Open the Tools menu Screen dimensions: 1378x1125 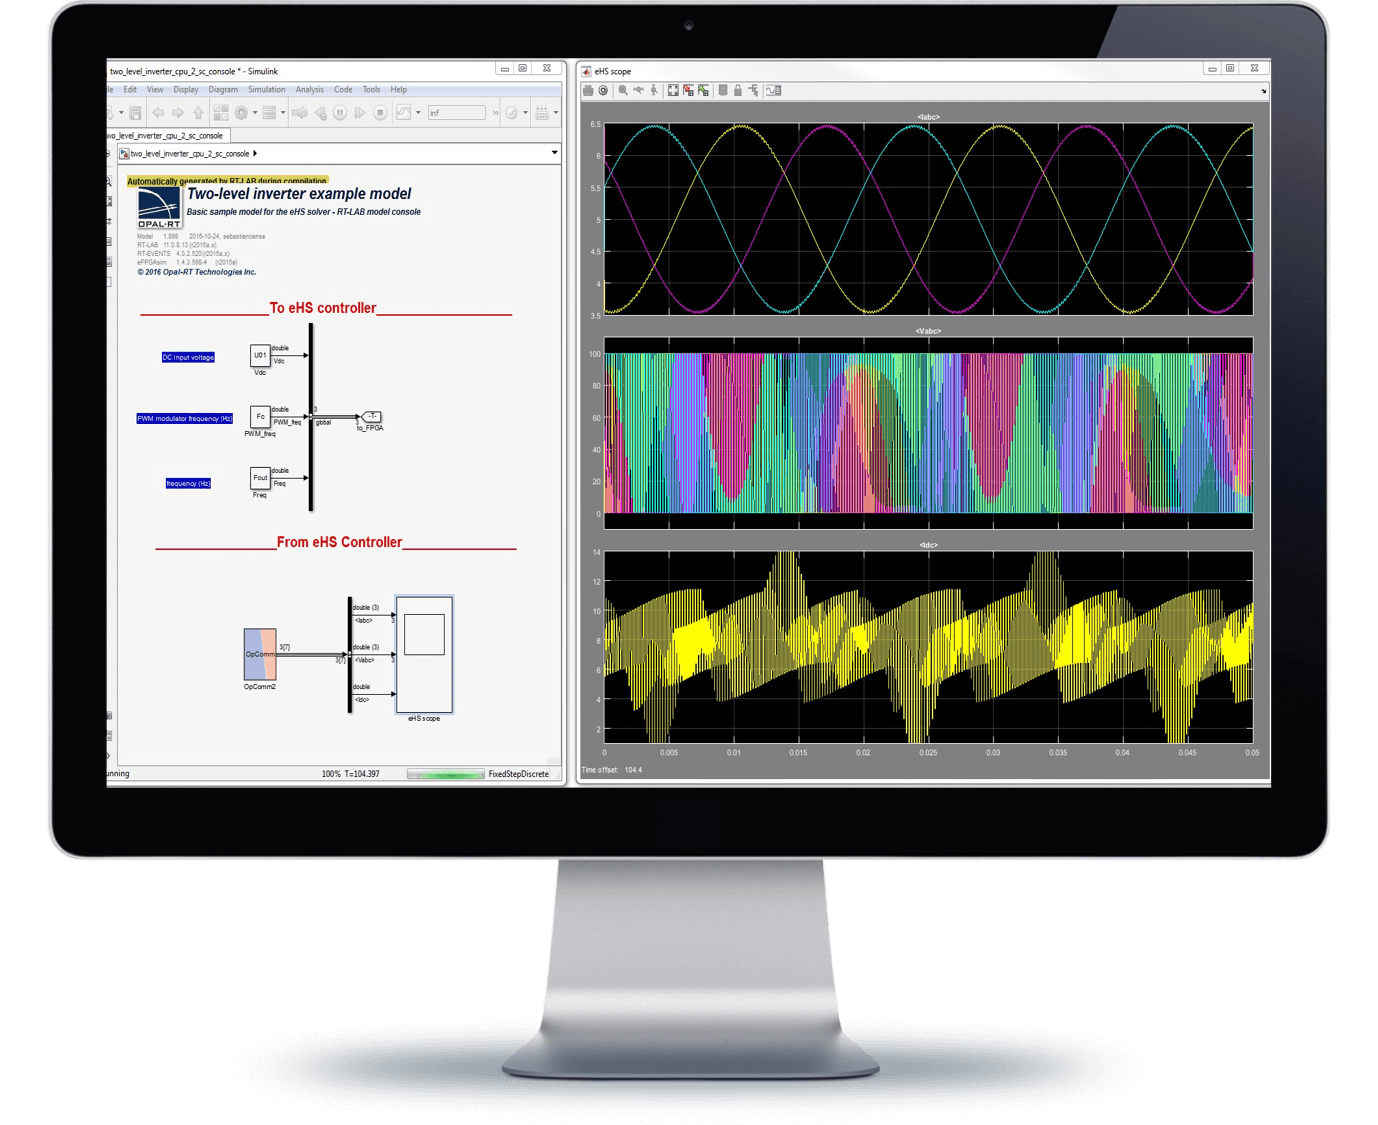pos(372,90)
